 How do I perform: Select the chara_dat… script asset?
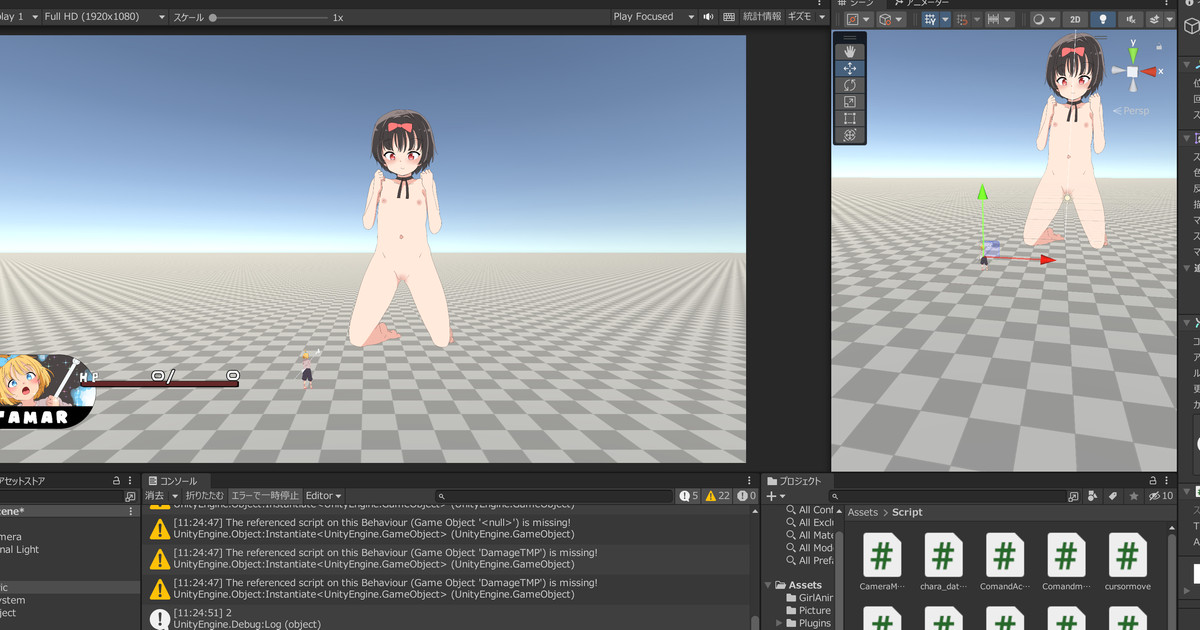pyautogui.click(x=944, y=563)
